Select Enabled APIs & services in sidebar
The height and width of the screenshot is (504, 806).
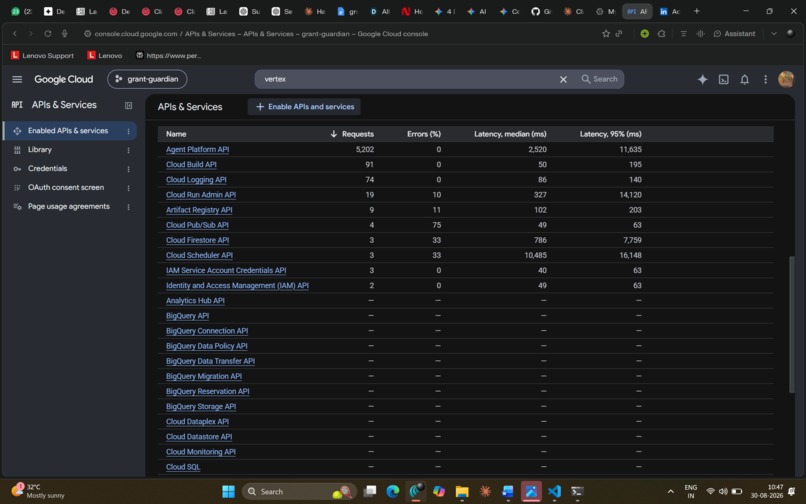pyautogui.click(x=70, y=131)
